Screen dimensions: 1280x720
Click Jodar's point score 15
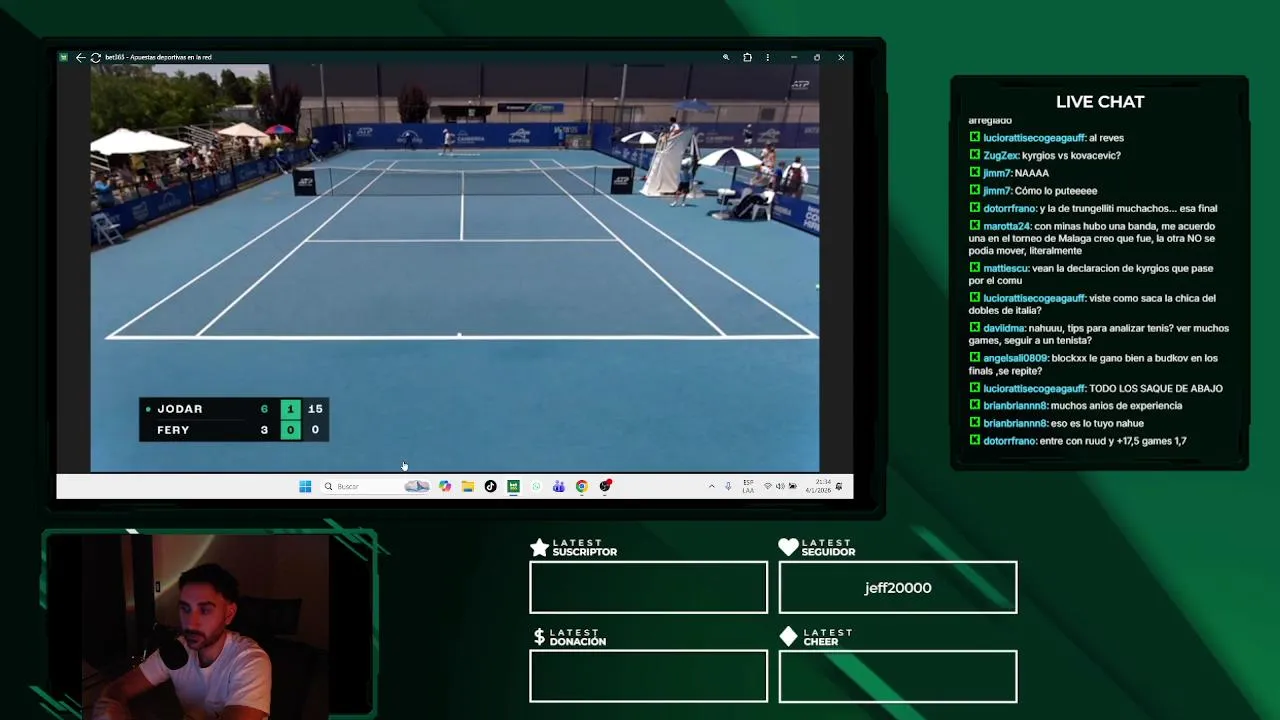tap(315, 409)
